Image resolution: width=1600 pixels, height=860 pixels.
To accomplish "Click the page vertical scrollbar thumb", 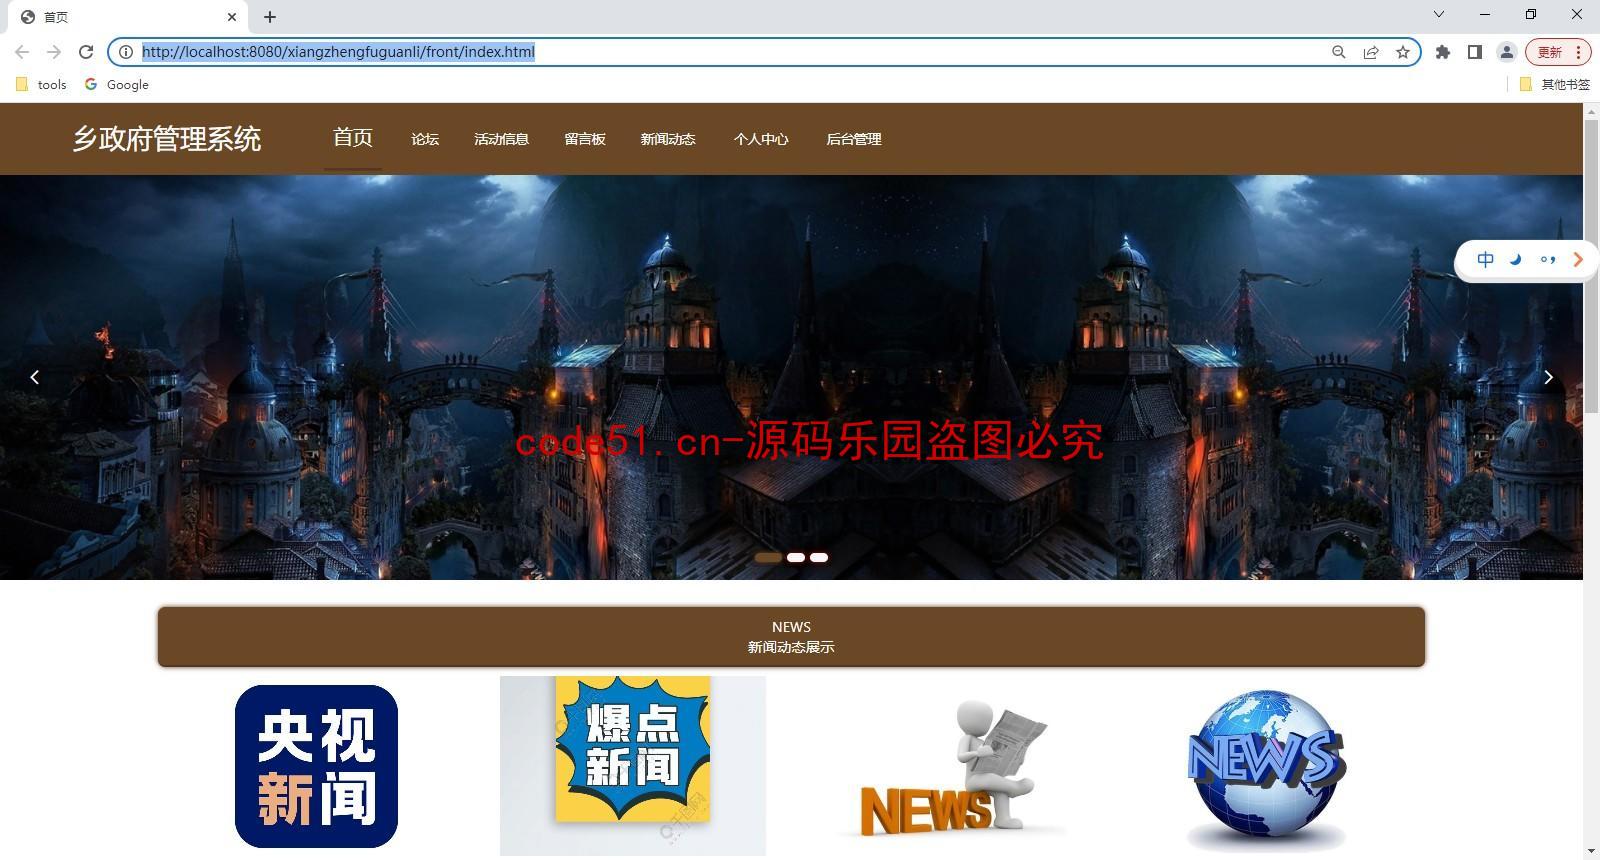I will (1591, 267).
